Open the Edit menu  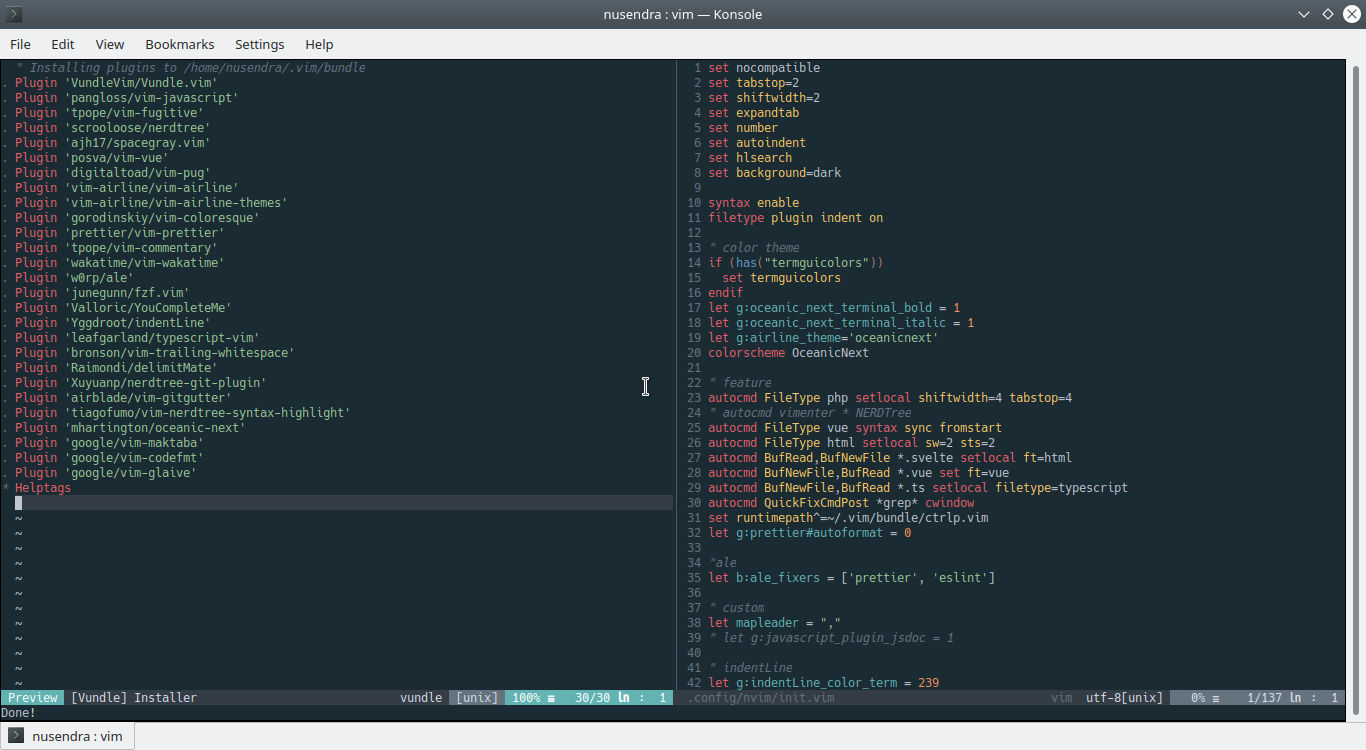(x=63, y=44)
